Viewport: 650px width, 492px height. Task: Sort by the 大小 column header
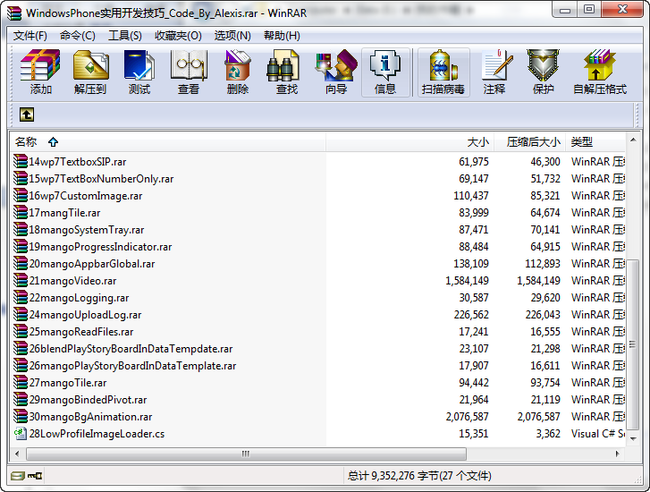(410, 142)
